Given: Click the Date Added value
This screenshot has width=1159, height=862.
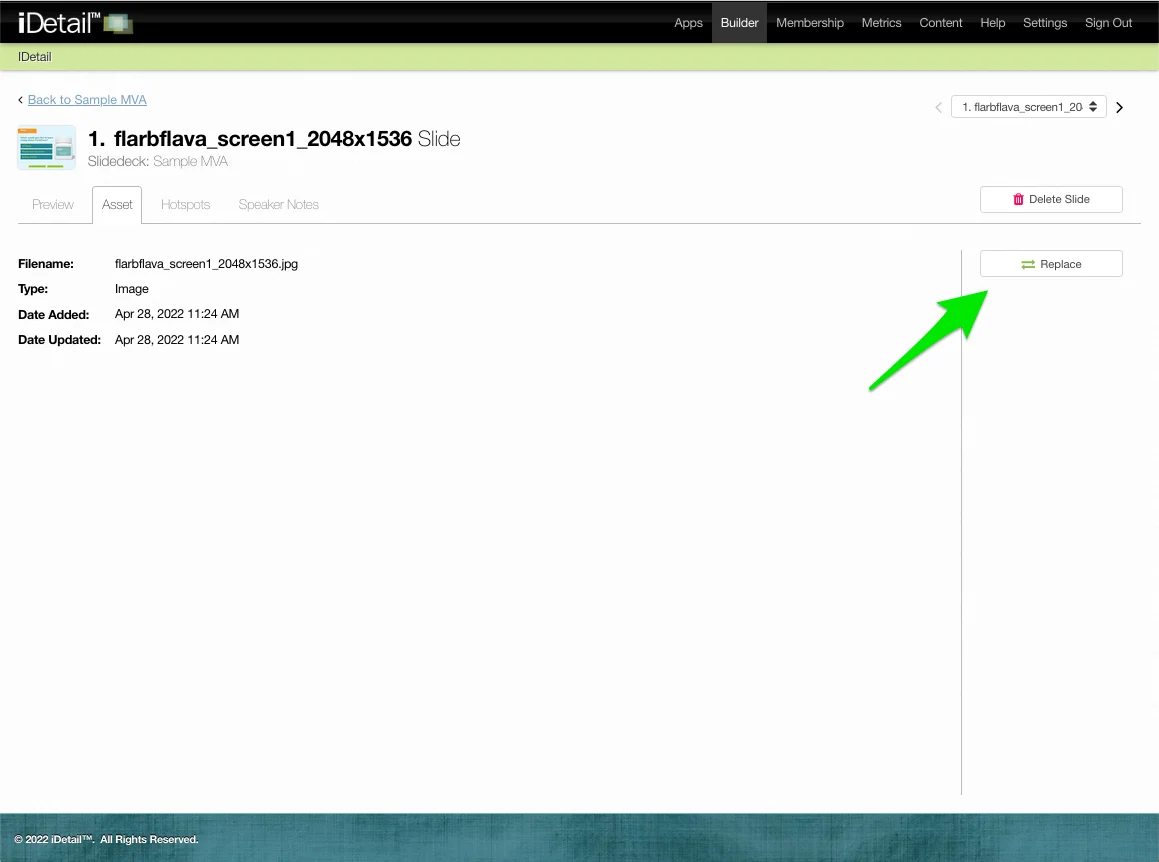Looking at the screenshot, I should pos(177,314).
